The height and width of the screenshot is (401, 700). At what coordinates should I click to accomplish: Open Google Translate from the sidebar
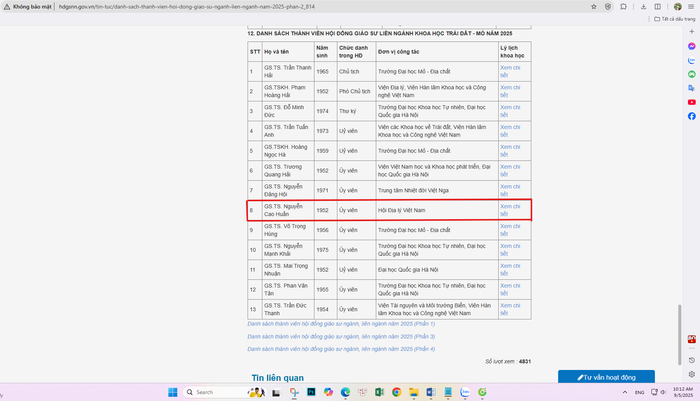(692, 88)
